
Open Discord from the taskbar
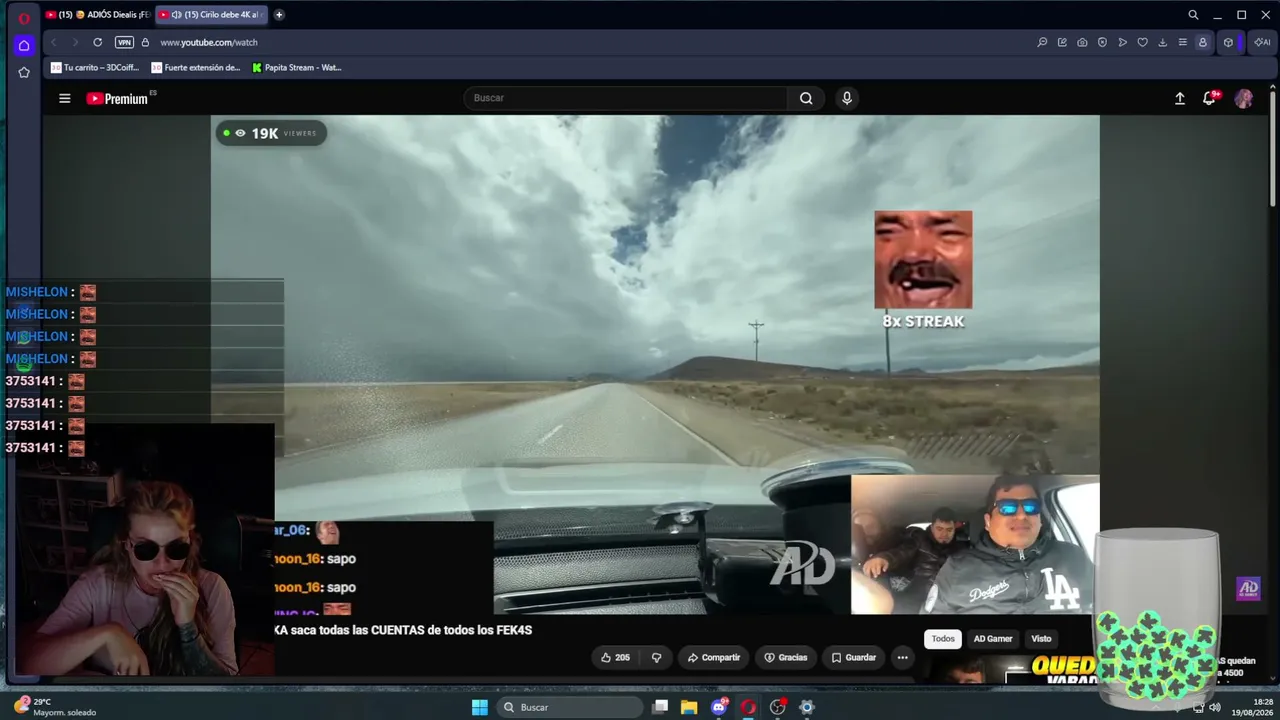(x=719, y=707)
